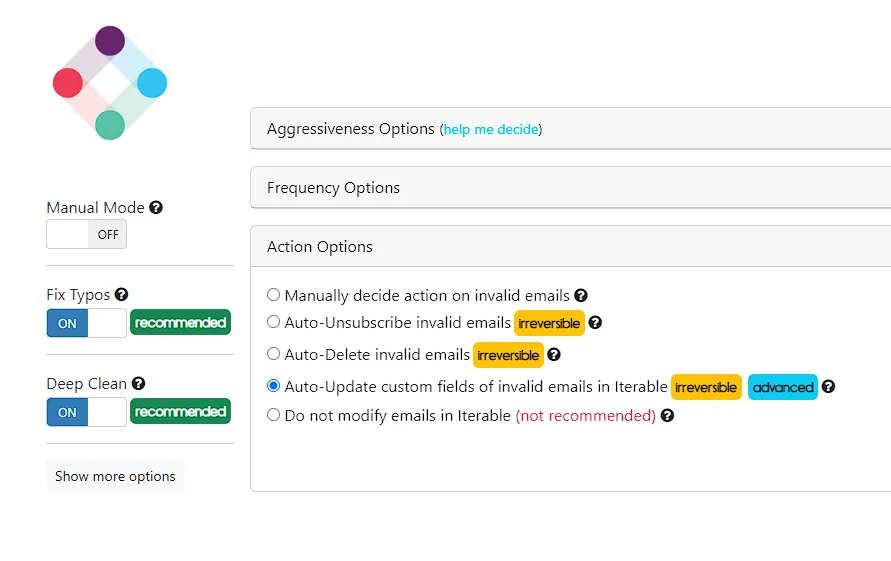891x561 pixels.
Task: Toggle the Manual Mode switch
Action: tap(86, 234)
